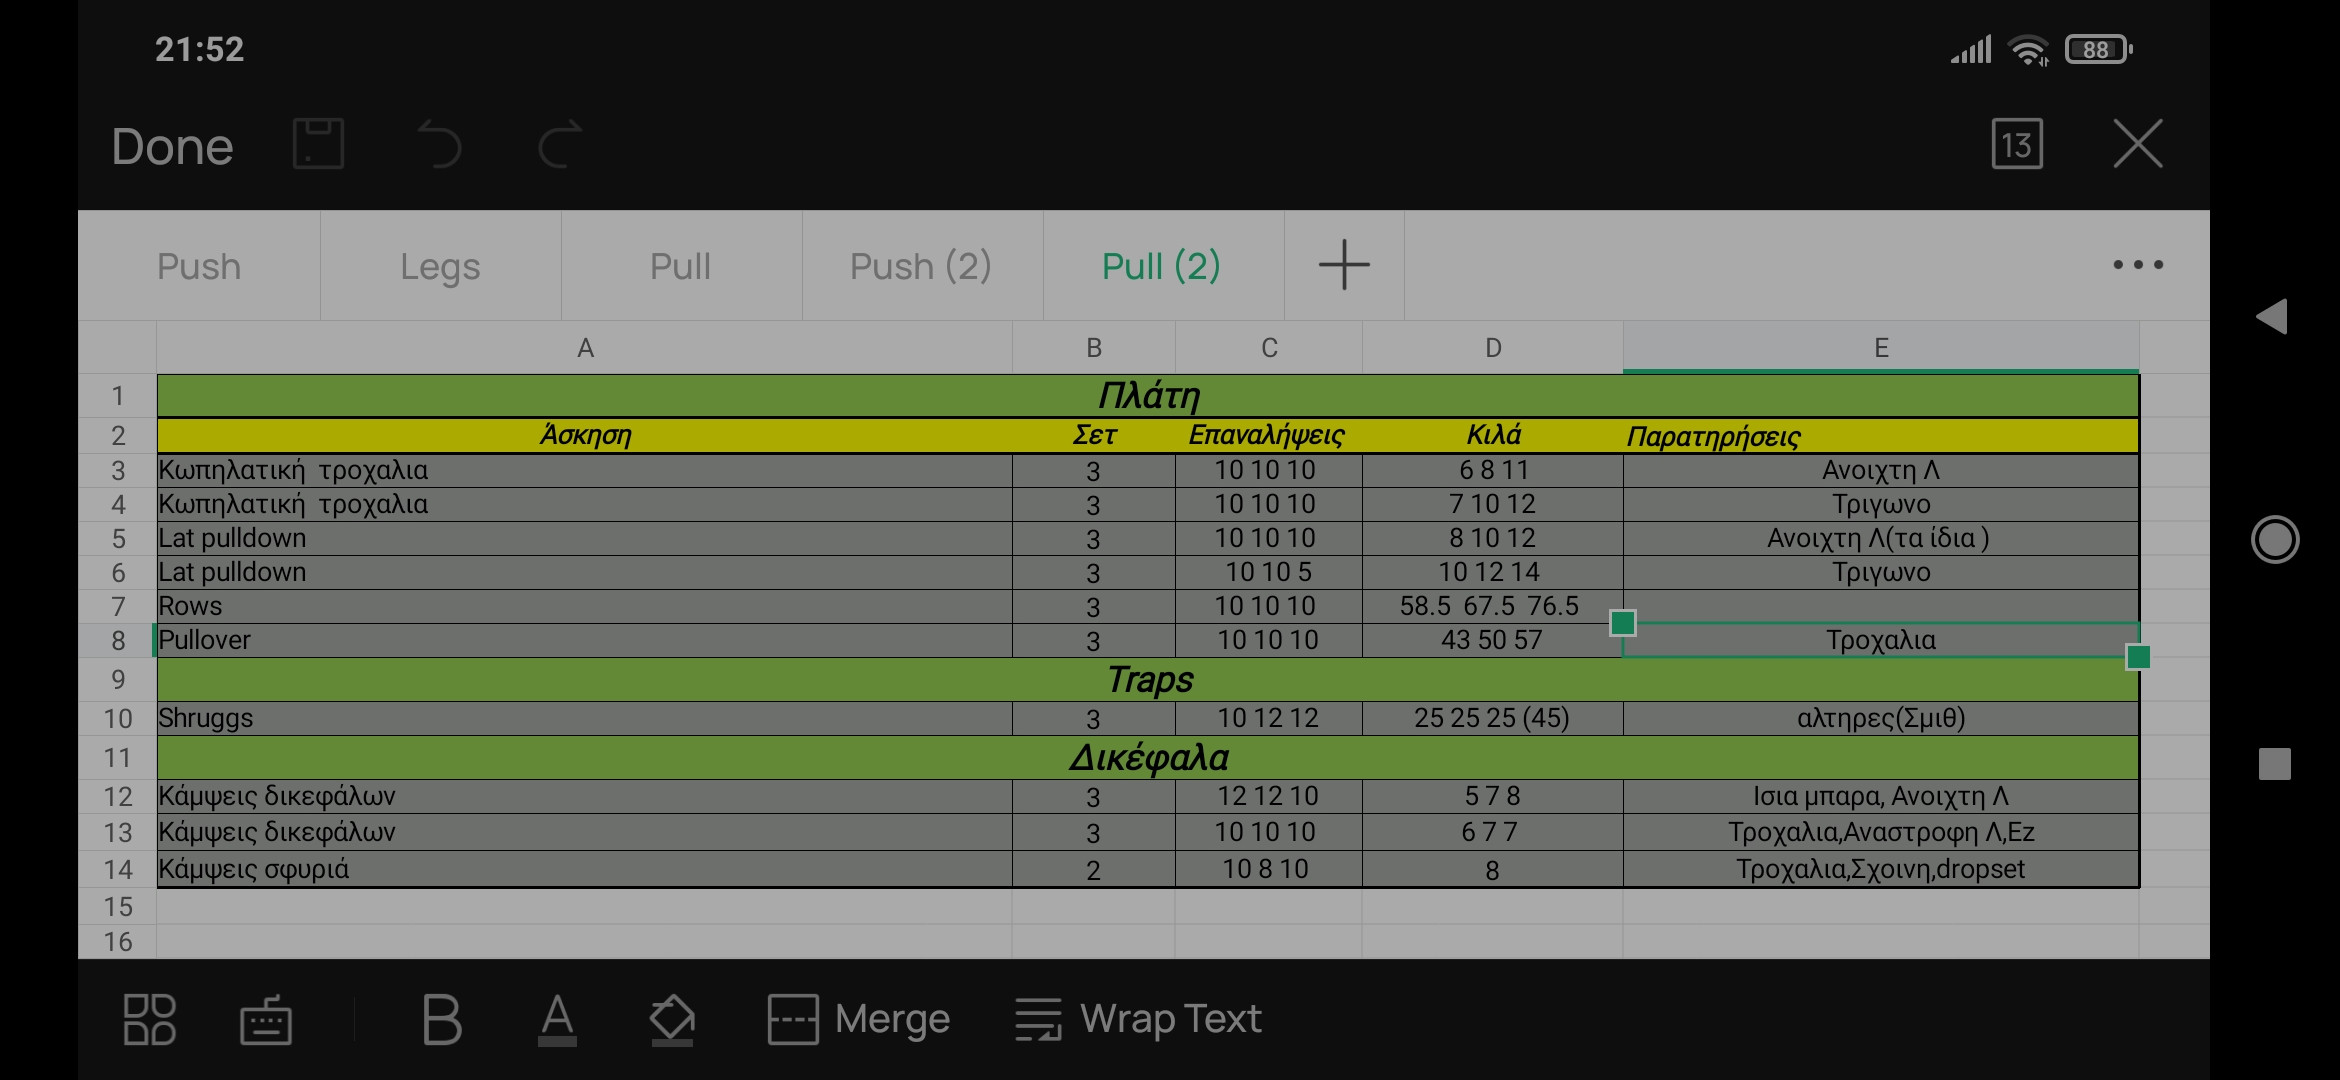Select the Πλάτη header cell
Viewport: 2340px width, 1080px height.
tap(1148, 396)
